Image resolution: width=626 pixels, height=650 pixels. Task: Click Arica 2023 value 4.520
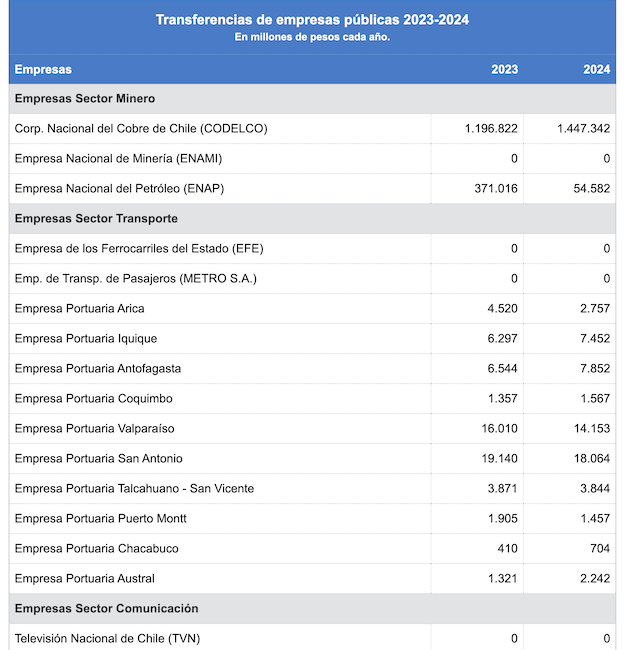tap(502, 309)
